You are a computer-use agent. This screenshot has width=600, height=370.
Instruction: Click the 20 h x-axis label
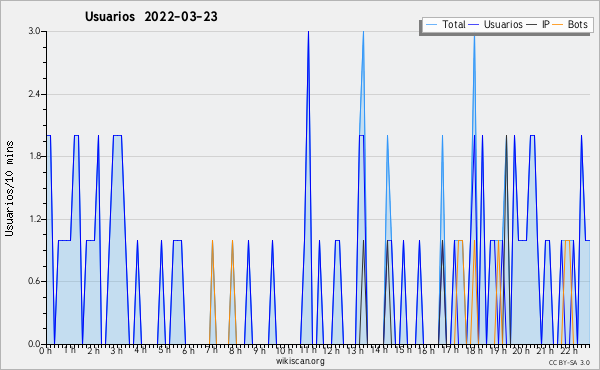(522, 351)
